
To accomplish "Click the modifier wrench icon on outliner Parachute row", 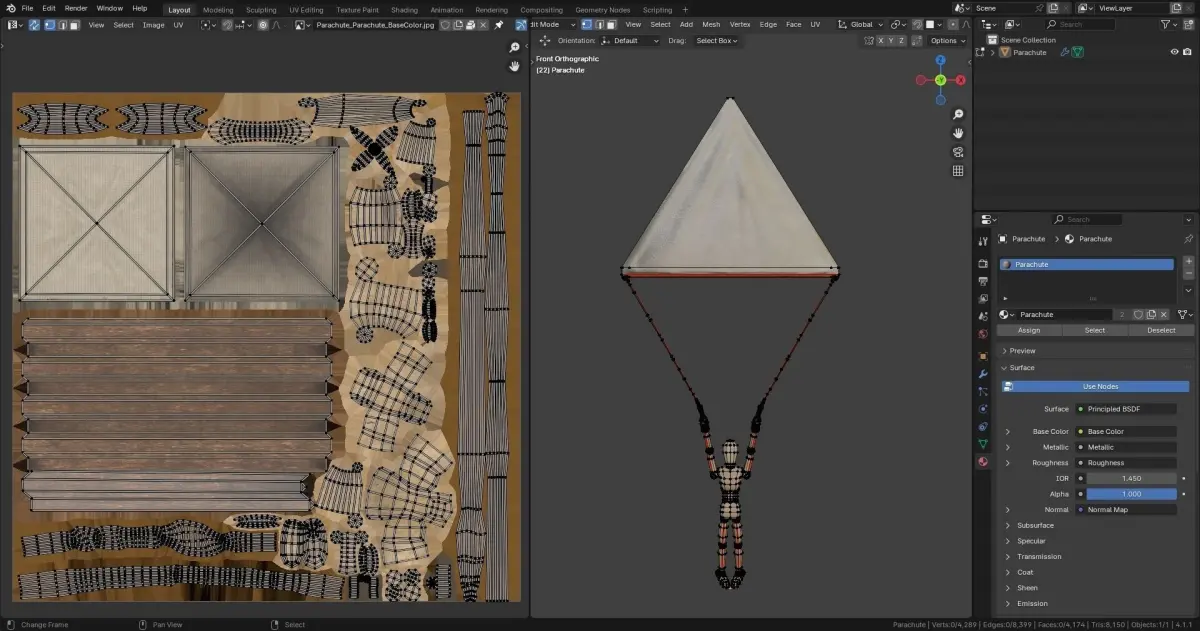I will (x=1065, y=52).
